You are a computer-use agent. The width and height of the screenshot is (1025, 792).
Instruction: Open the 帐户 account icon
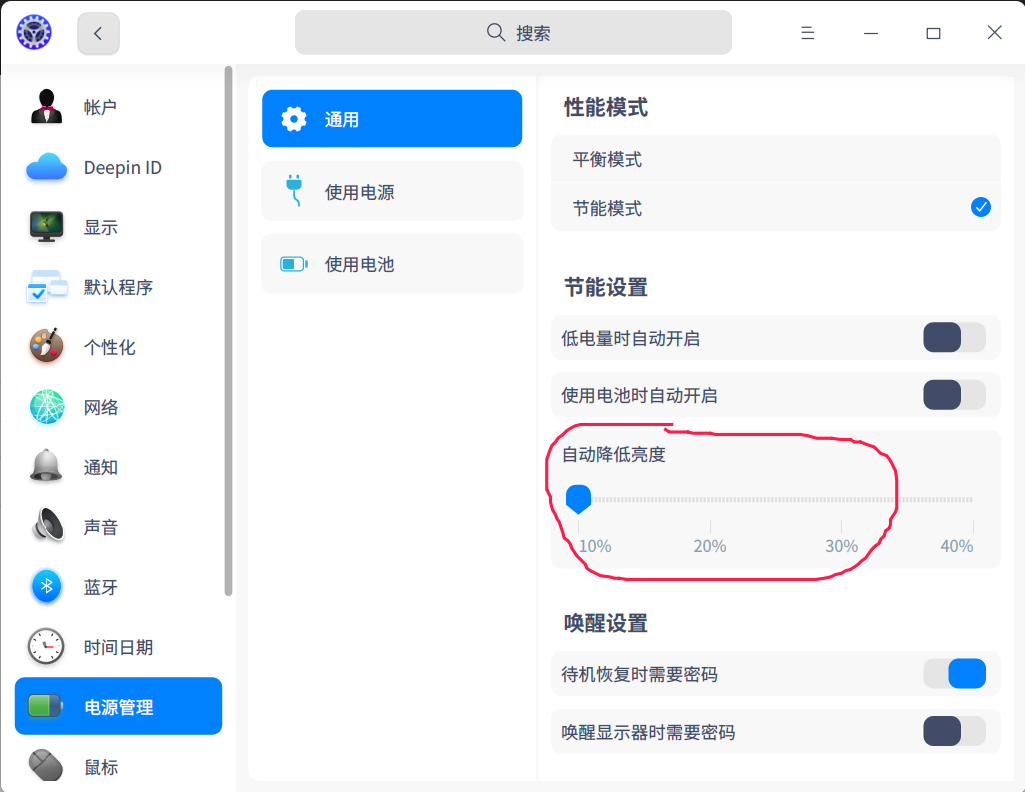46,107
